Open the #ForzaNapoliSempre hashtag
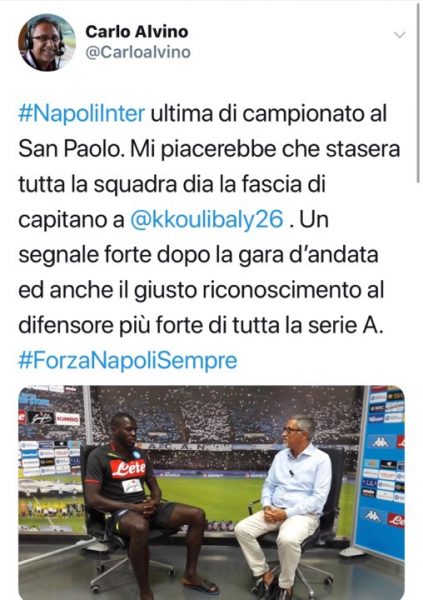The image size is (423, 600). coord(128,361)
